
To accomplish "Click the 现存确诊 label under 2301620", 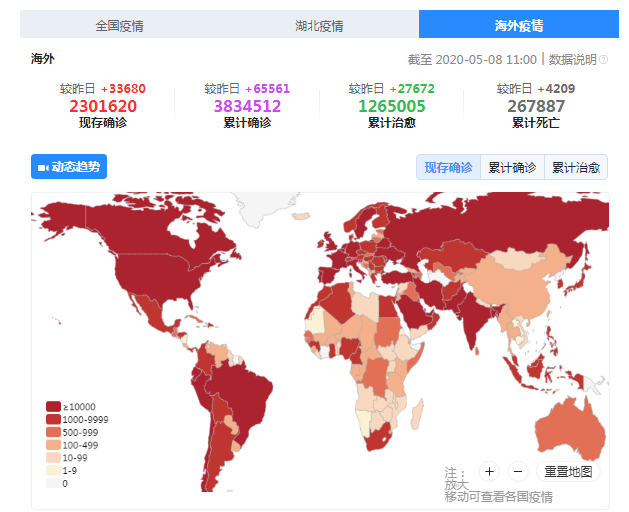I will pos(103,122).
